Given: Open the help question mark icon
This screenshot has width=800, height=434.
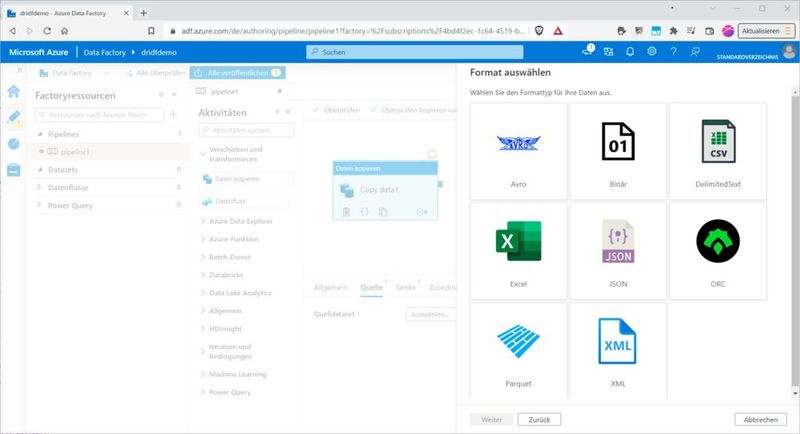Looking at the screenshot, I should 673,52.
